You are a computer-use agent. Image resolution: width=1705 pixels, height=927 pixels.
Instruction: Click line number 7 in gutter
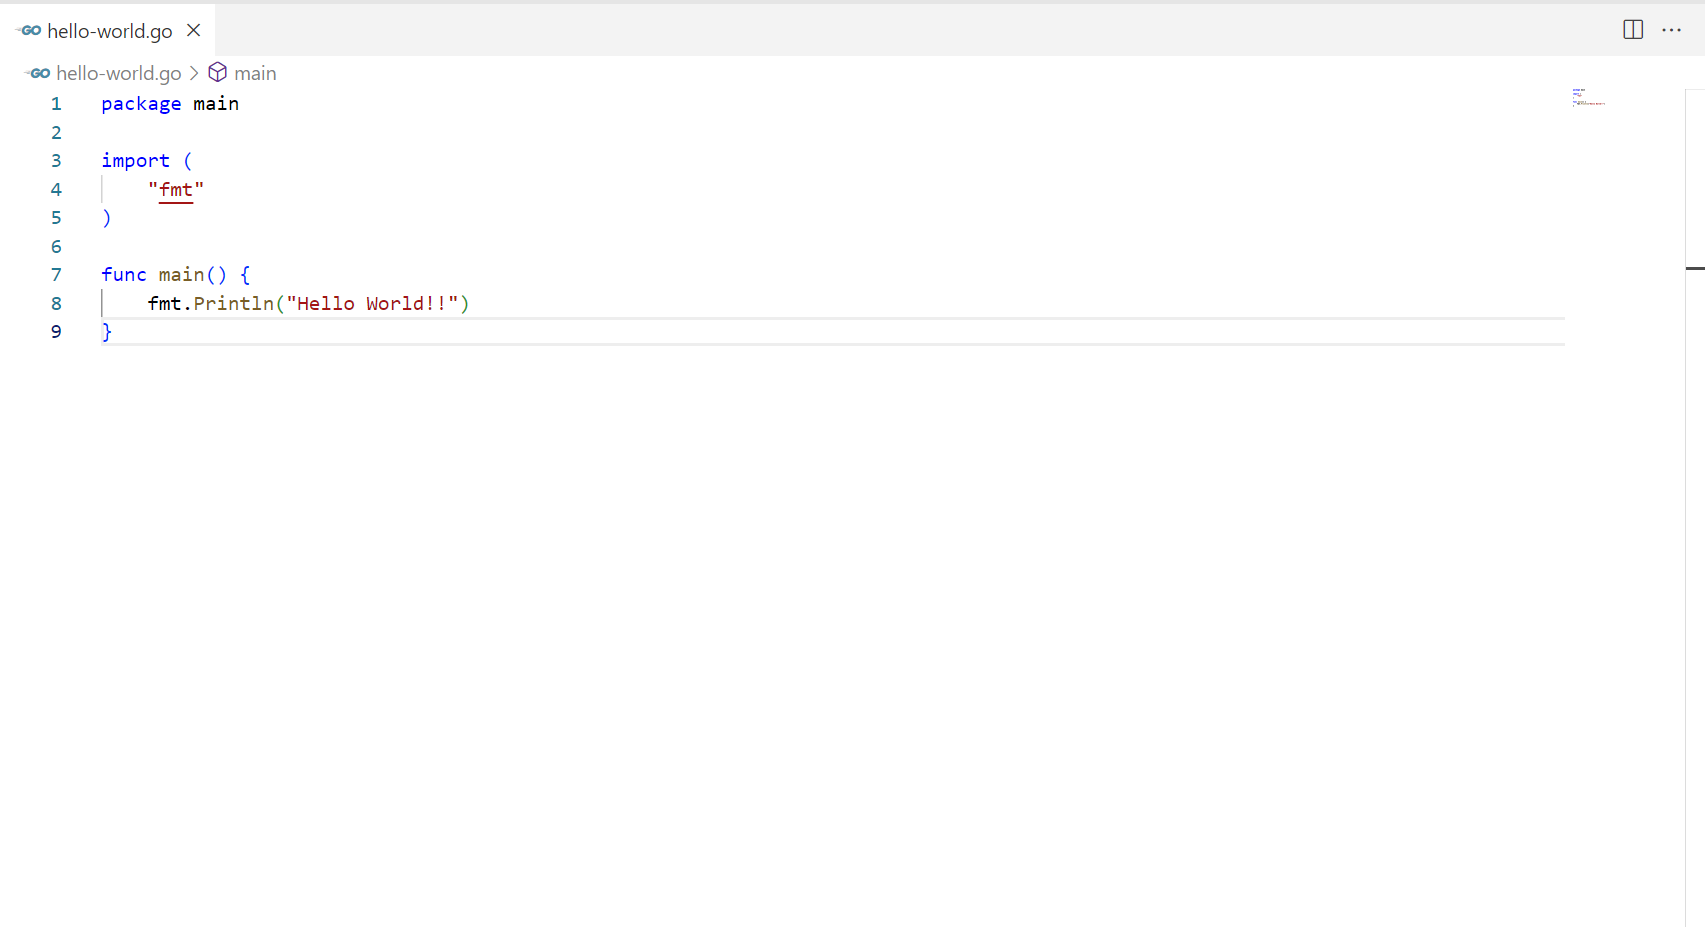pyautogui.click(x=56, y=275)
